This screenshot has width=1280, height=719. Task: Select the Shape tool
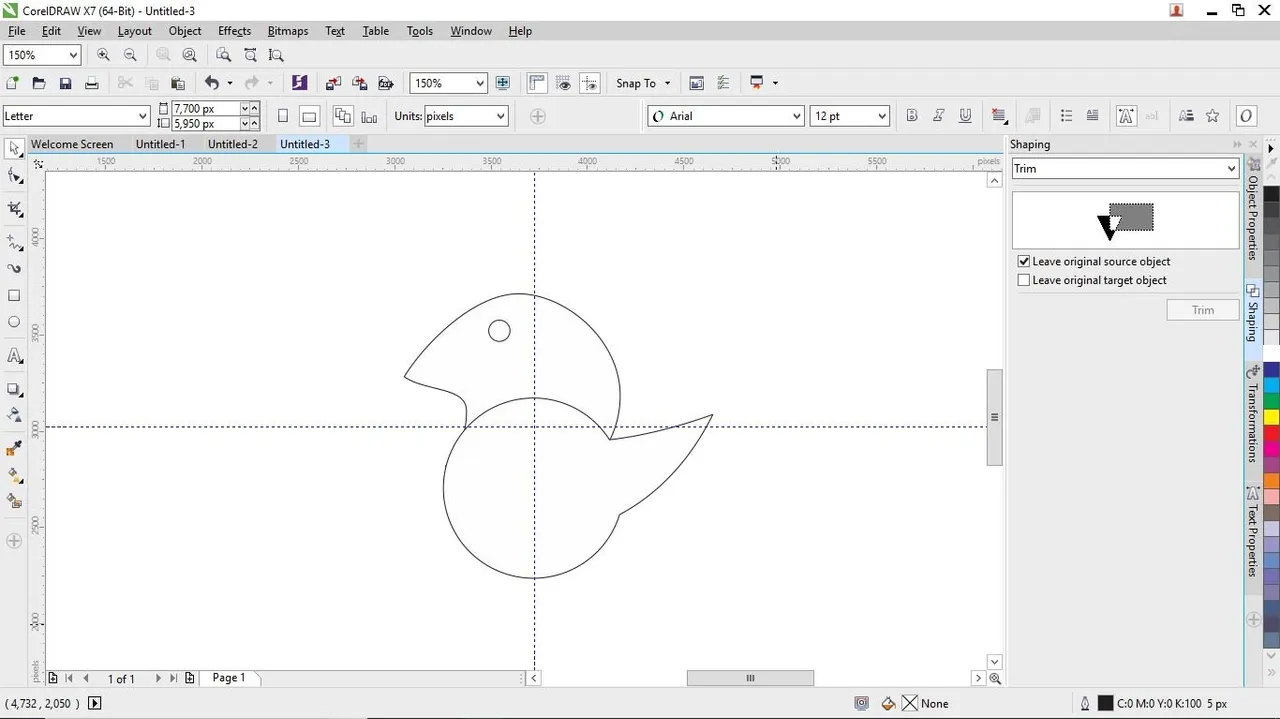[x=14, y=177]
